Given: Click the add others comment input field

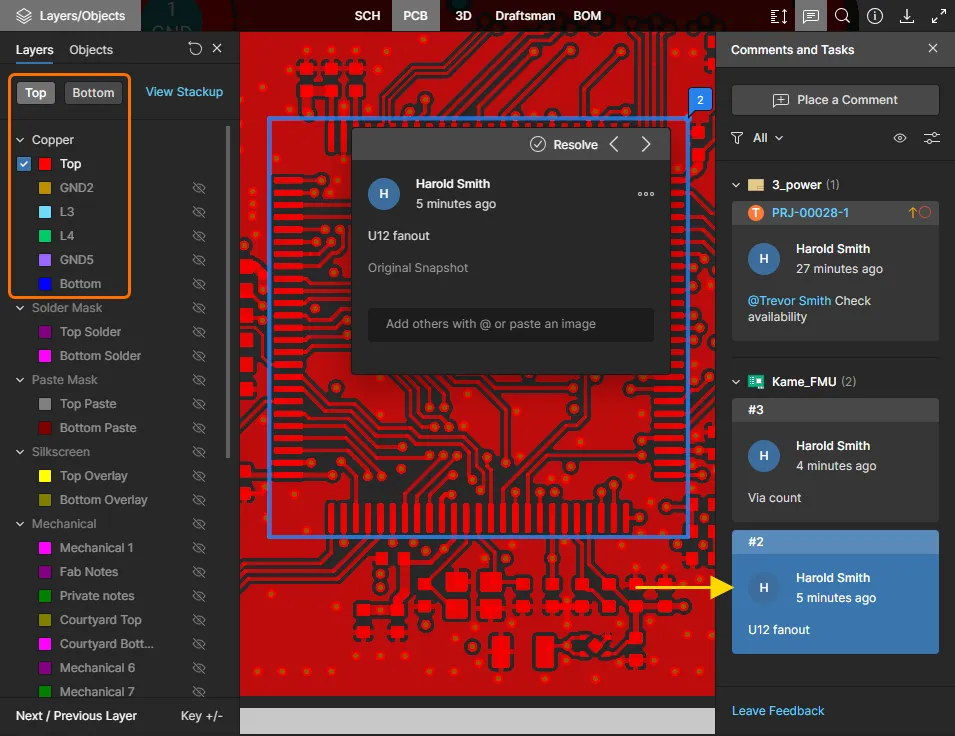Looking at the screenshot, I should tap(510, 324).
